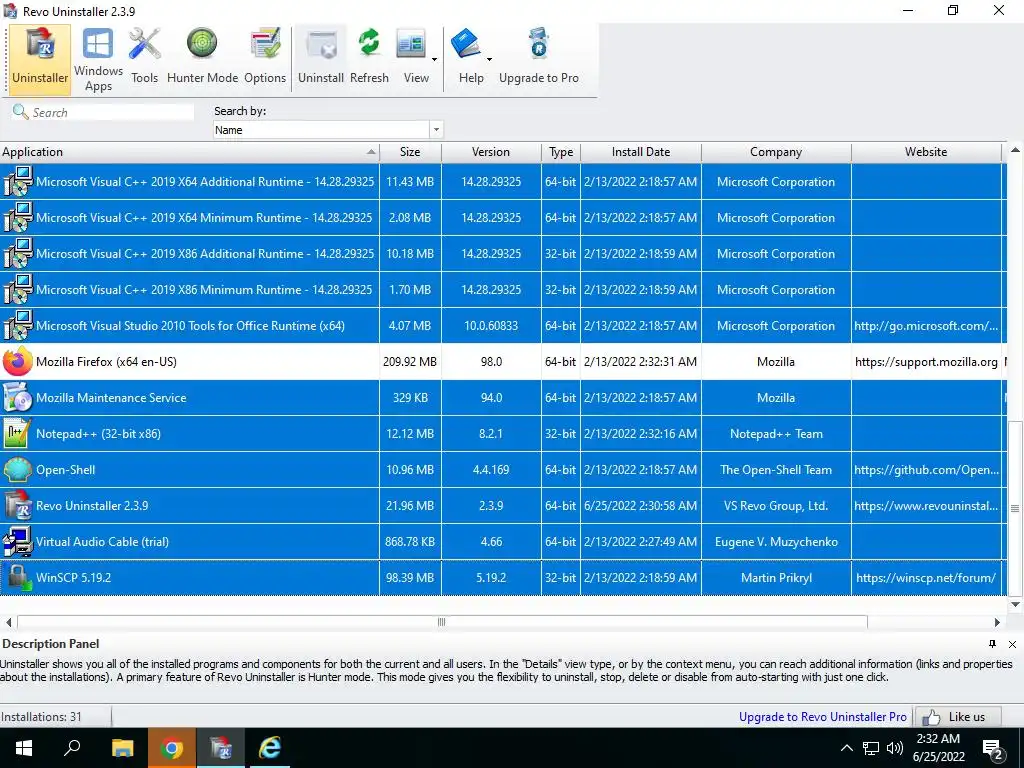Click the Like us button

click(958, 716)
